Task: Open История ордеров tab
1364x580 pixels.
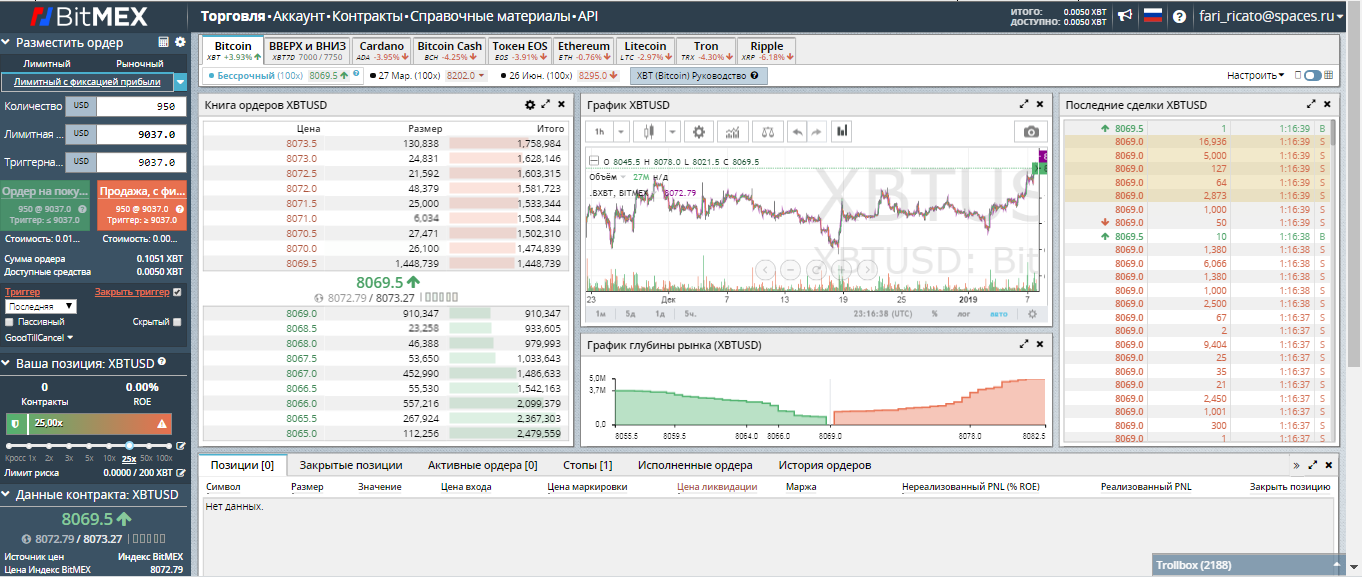Action: pyautogui.click(x=825, y=465)
